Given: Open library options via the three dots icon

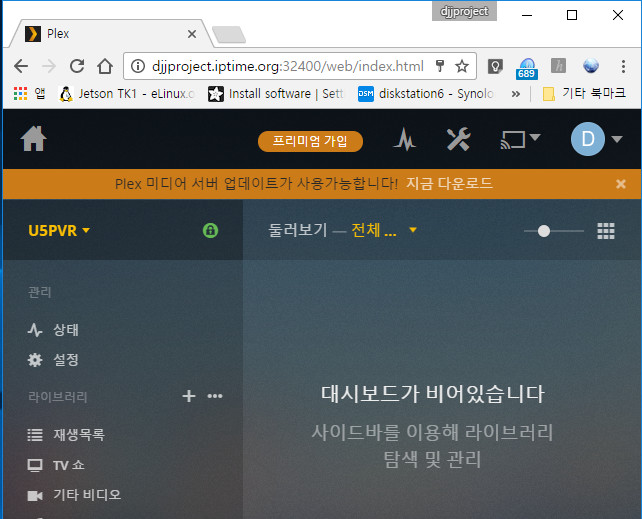Looking at the screenshot, I should [215, 396].
